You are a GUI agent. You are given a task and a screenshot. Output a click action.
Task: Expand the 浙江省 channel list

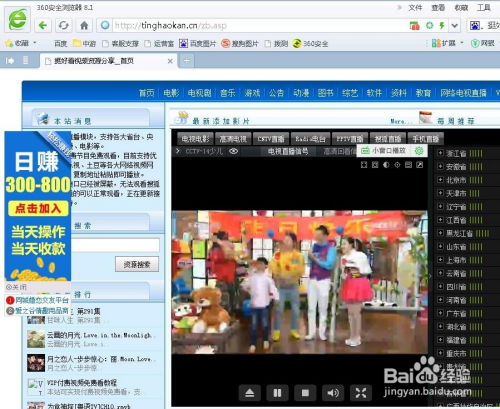tap(440, 153)
